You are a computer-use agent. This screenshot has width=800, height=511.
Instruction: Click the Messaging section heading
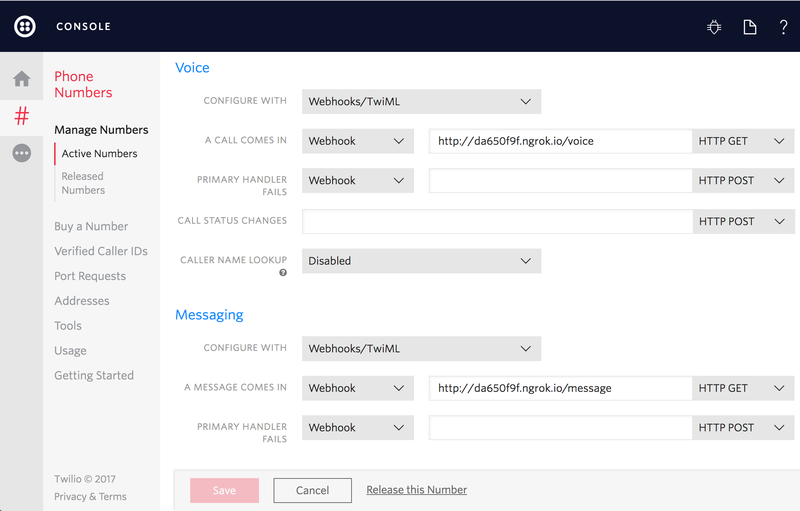[x=209, y=315]
